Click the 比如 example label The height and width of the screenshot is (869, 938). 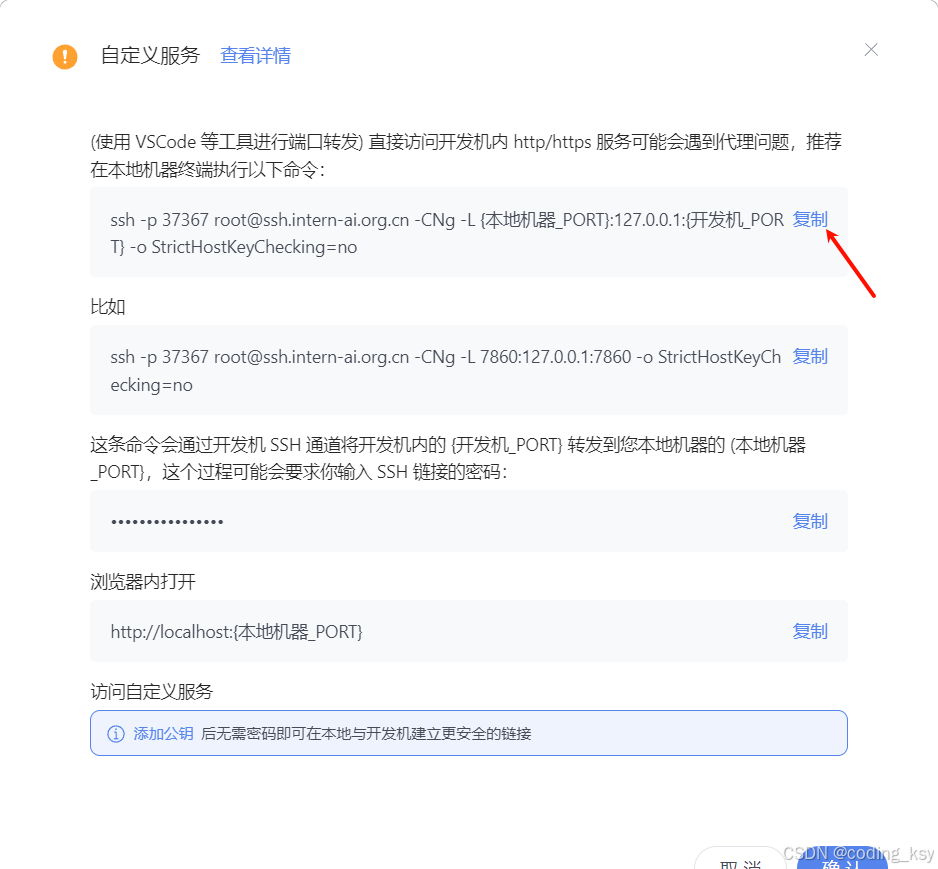pyautogui.click(x=108, y=307)
